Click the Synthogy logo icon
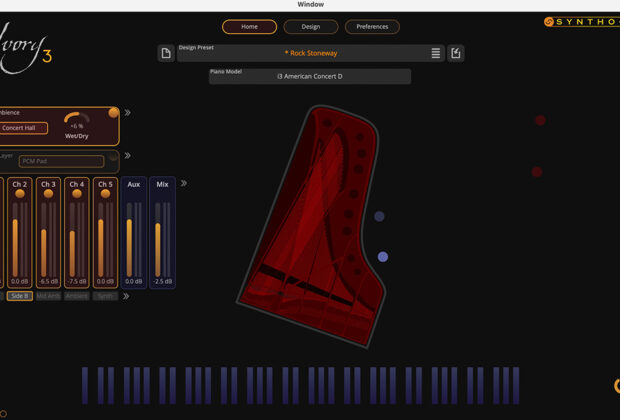The height and width of the screenshot is (420, 620). pos(549,22)
